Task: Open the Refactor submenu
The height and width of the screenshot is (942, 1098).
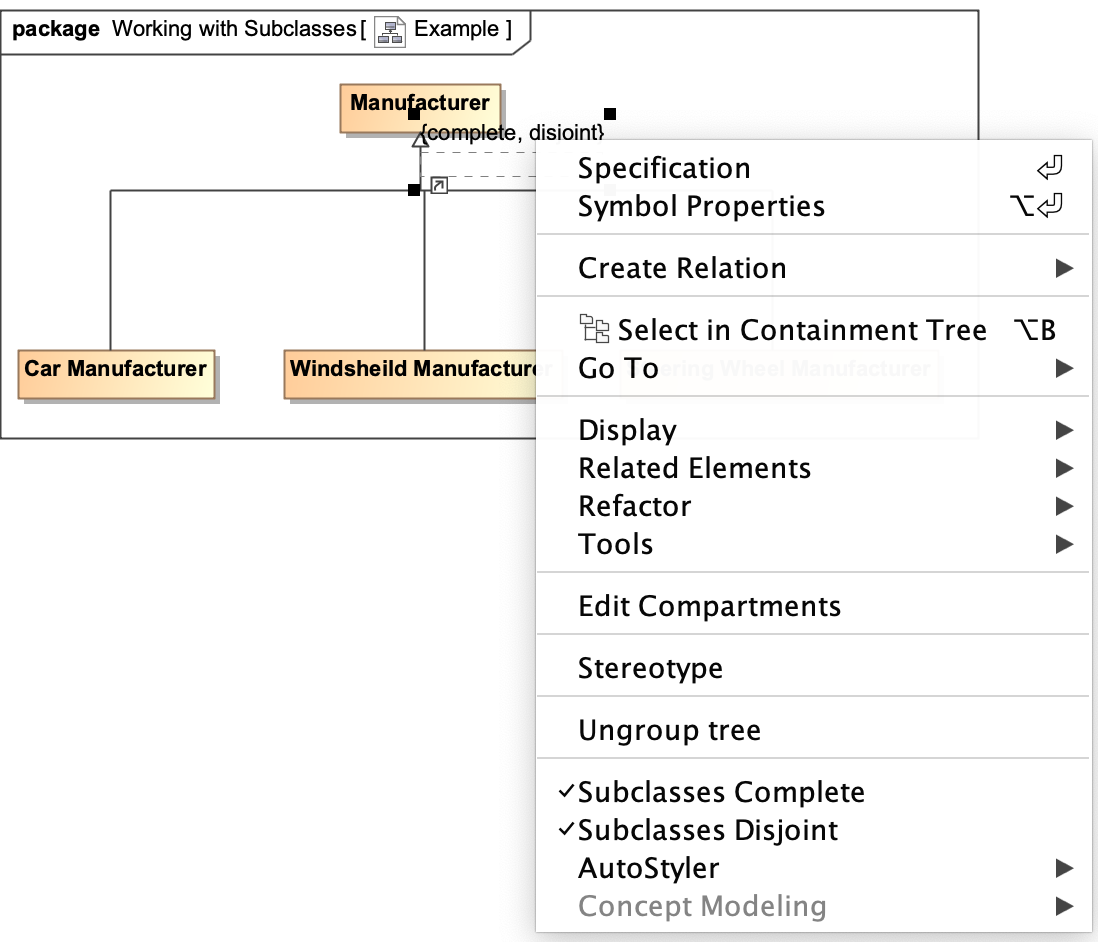Action: click(x=634, y=506)
